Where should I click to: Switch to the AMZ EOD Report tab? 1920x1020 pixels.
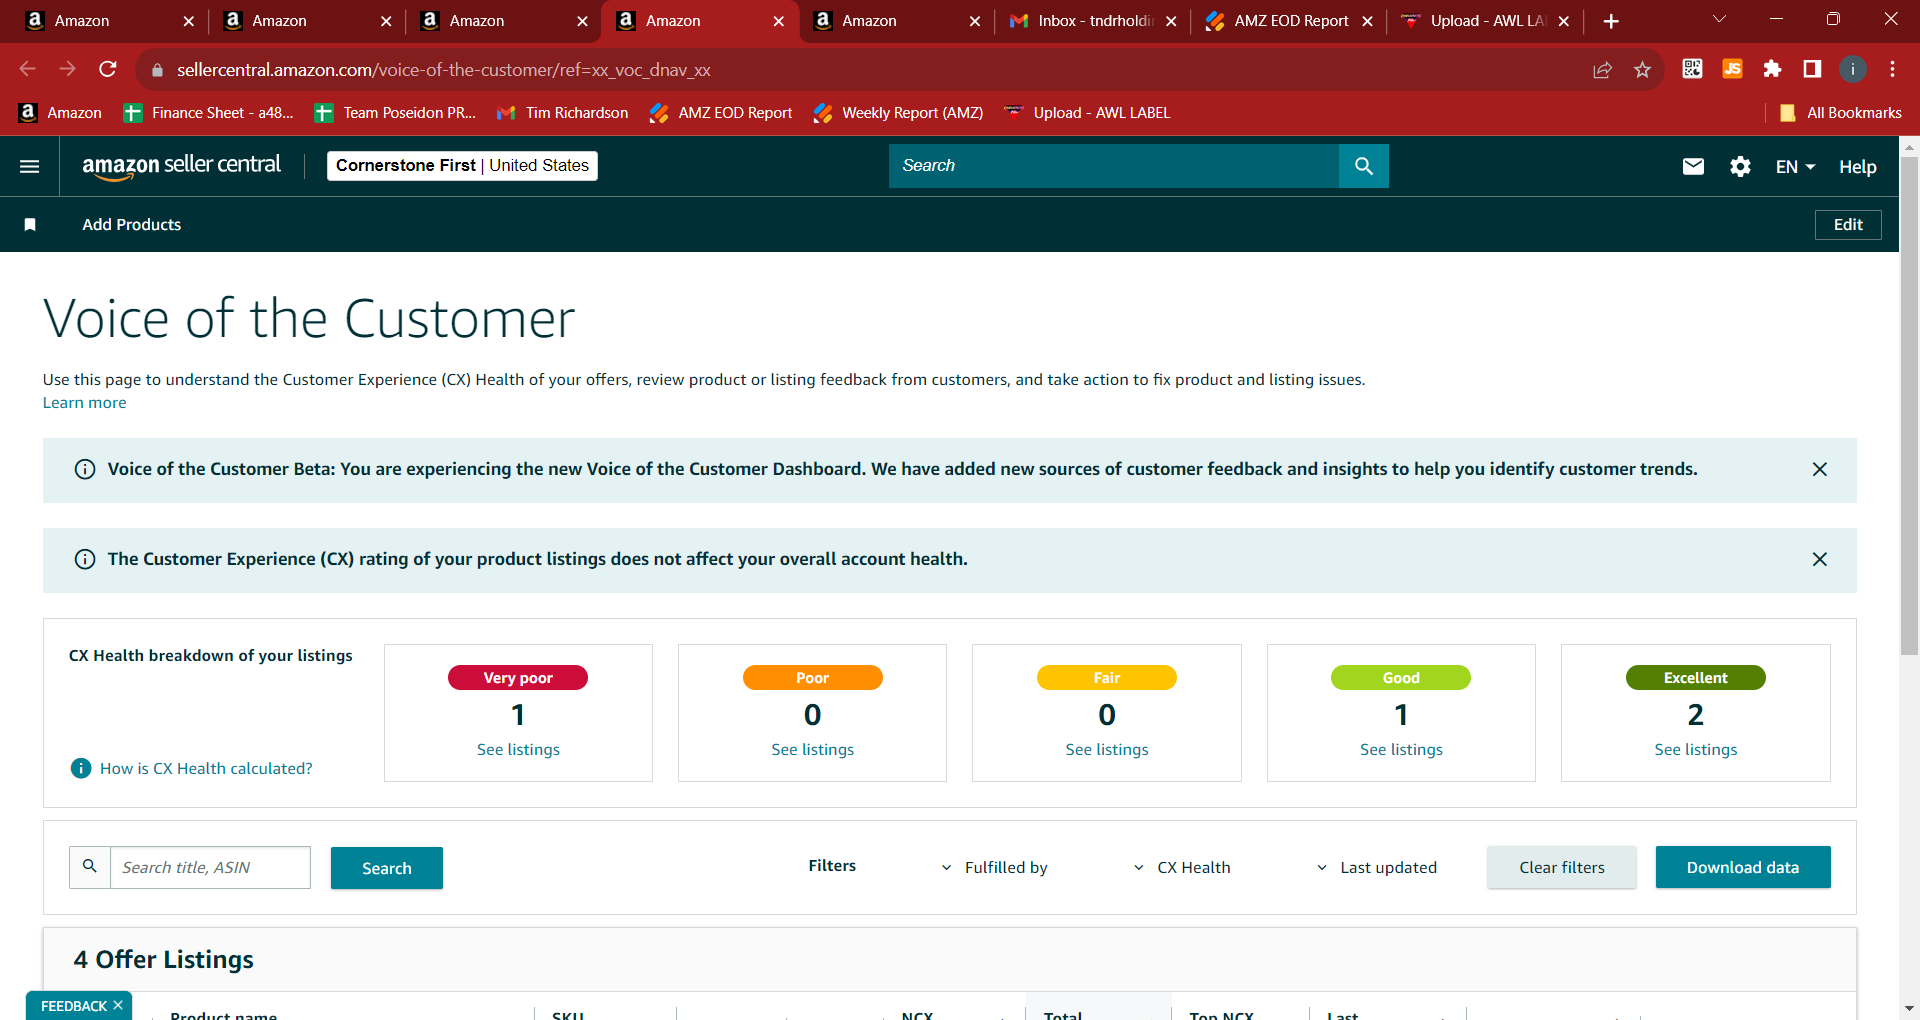pos(1288,21)
